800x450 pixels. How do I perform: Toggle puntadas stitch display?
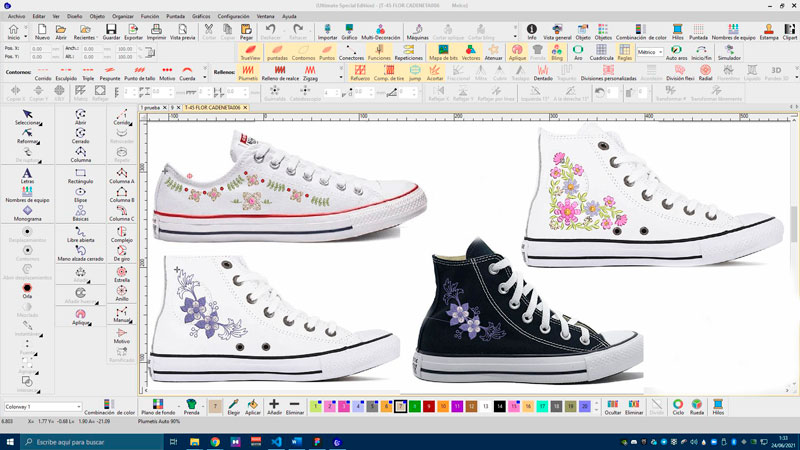coord(277,53)
